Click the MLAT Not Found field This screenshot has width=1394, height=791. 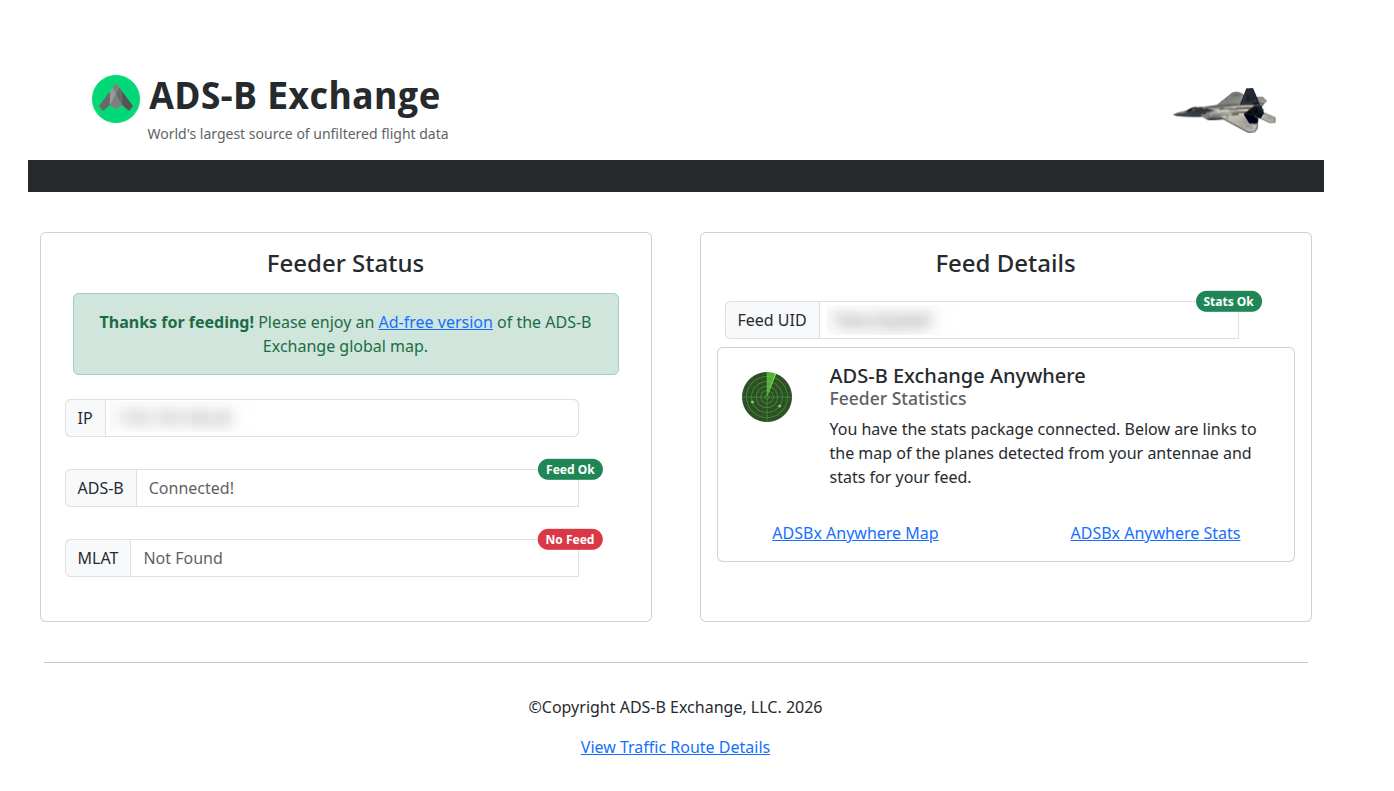click(355, 558)
